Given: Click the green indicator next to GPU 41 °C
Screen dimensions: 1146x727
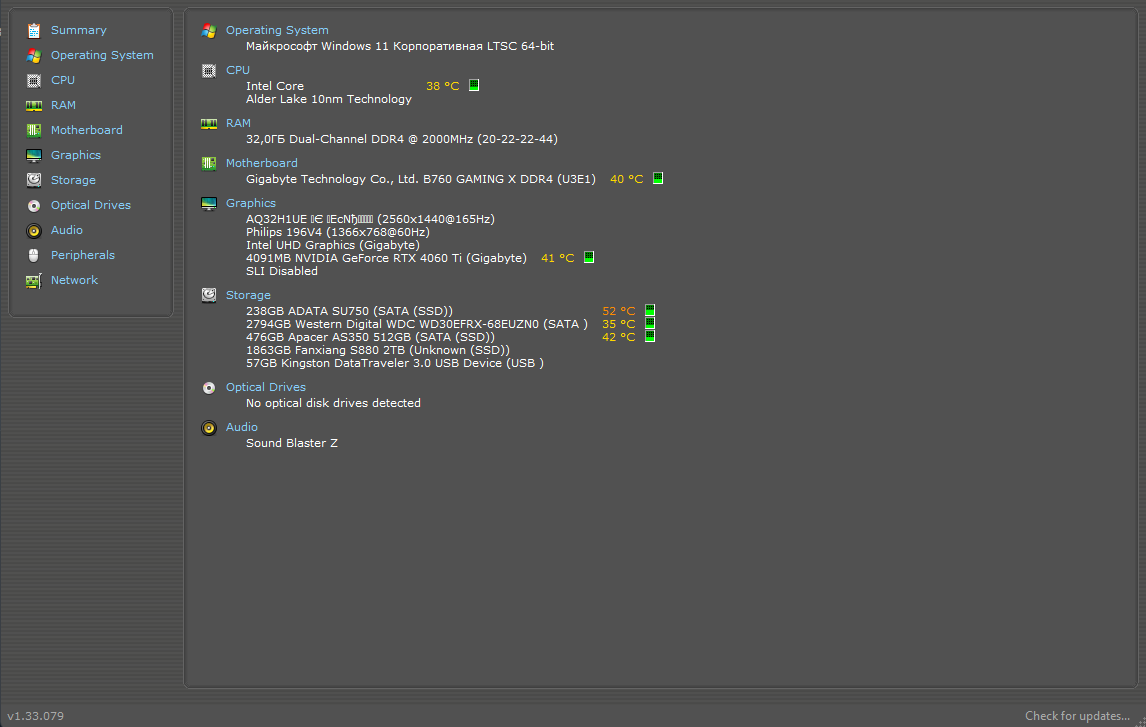Looking at the screenshot, I should [x=588, y=257].
